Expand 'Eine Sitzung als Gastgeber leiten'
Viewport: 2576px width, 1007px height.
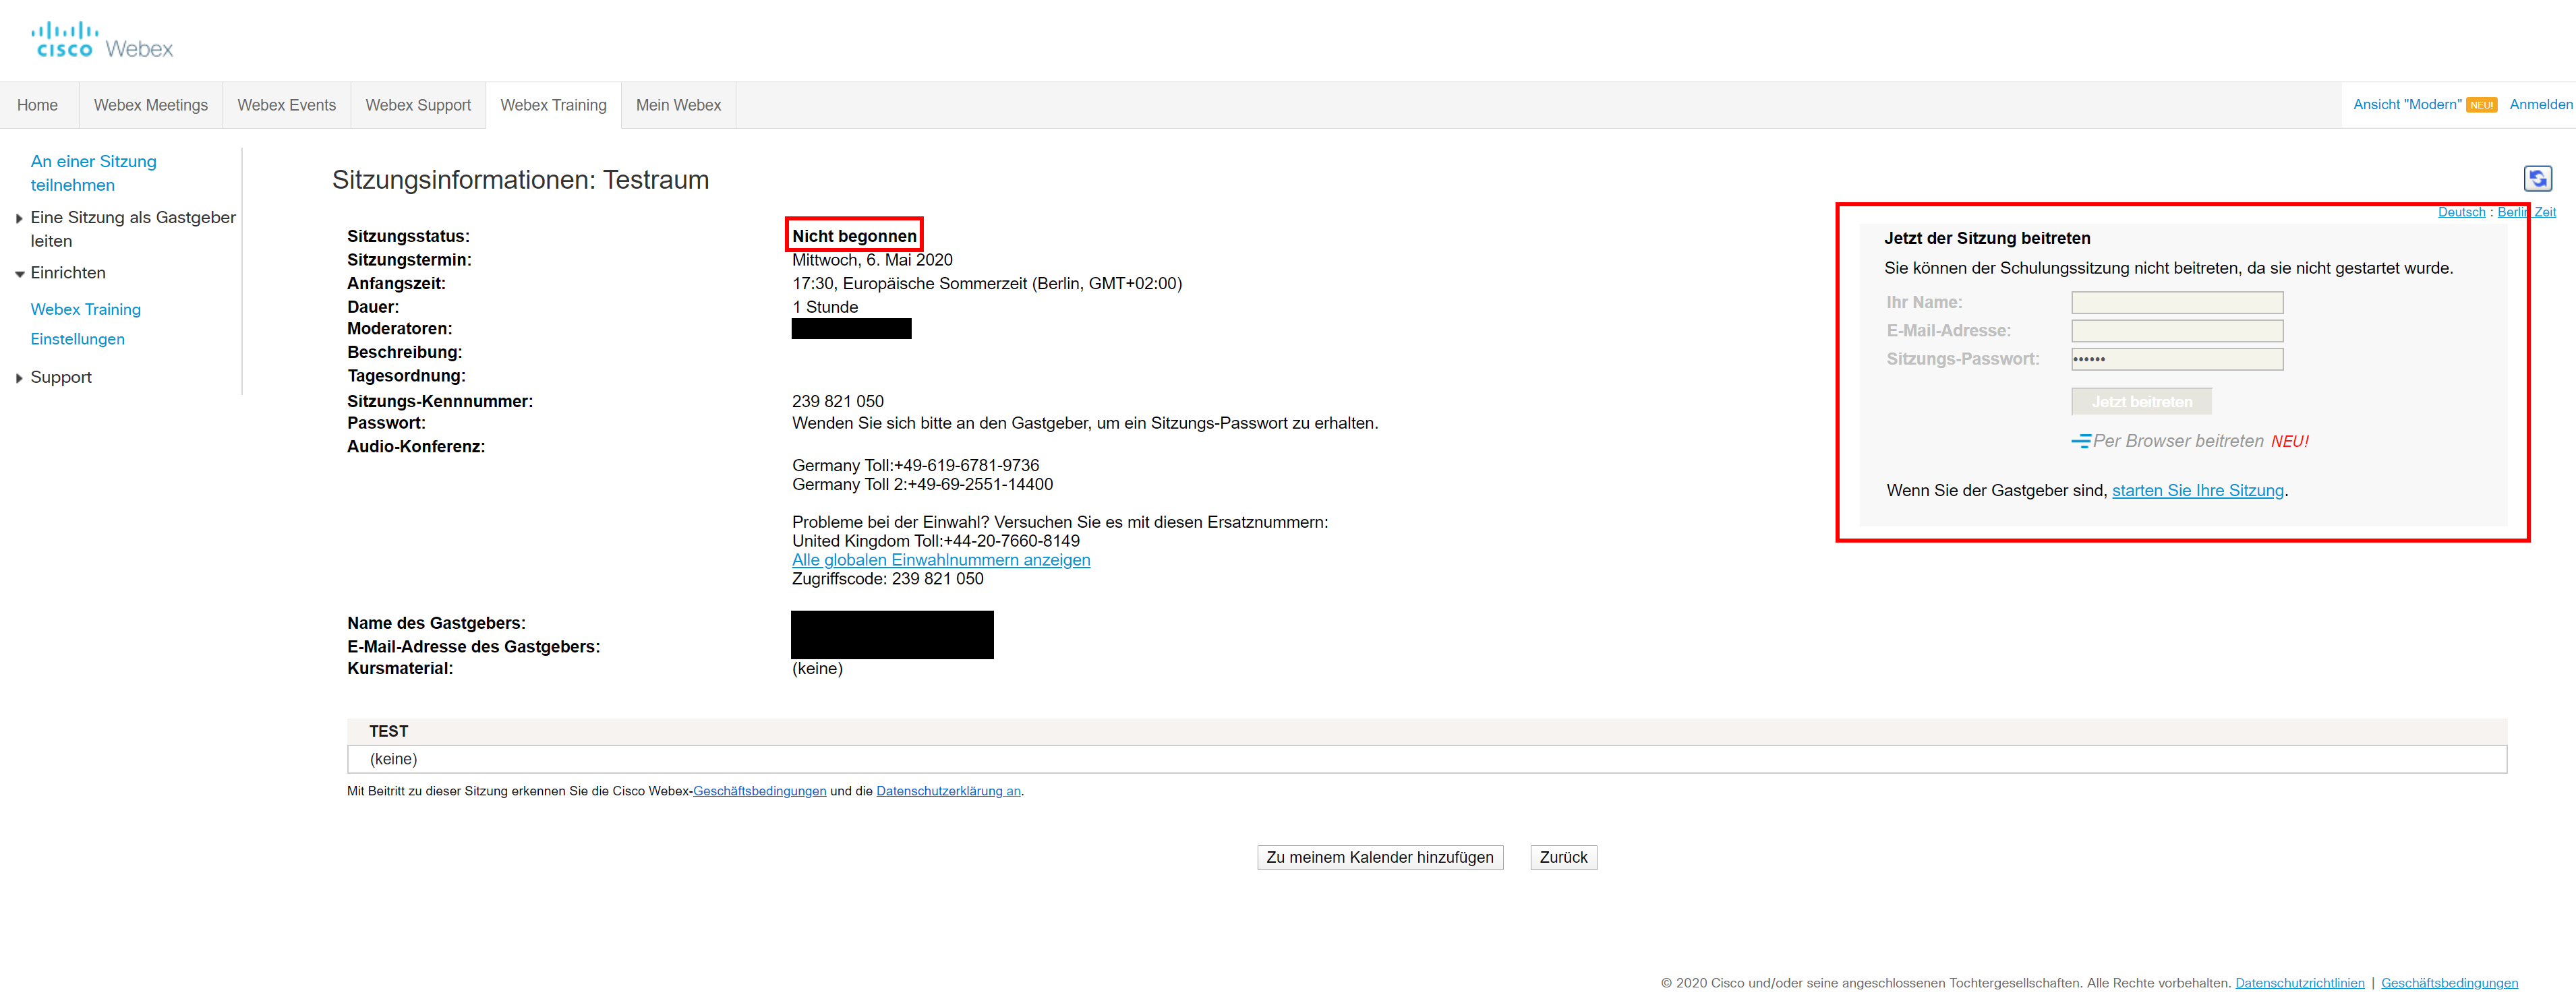click(x=19, y=218)
